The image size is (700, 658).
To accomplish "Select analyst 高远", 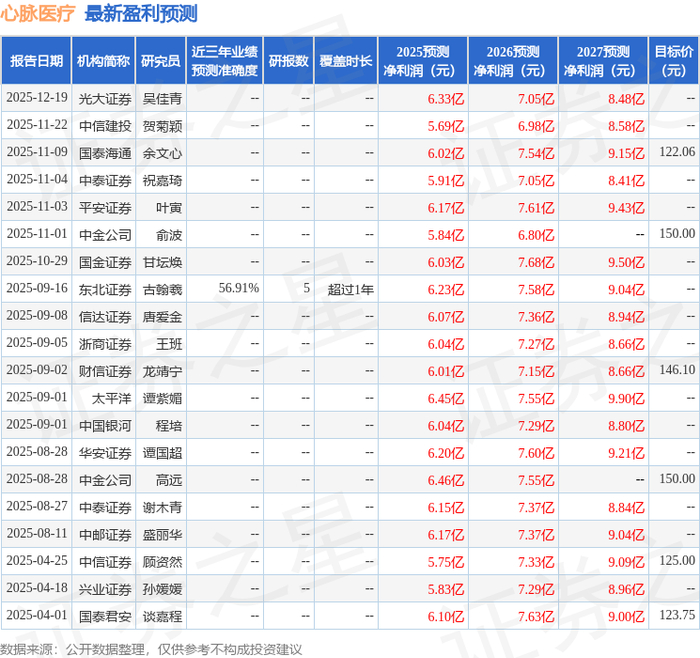I will click(169, 480).
